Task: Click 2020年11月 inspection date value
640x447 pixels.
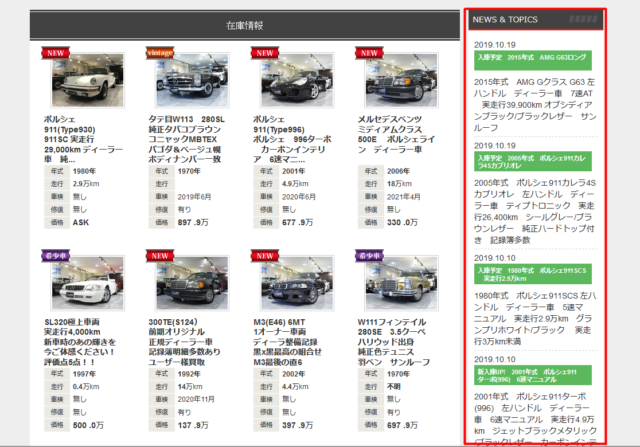Action: coord(196,399)
